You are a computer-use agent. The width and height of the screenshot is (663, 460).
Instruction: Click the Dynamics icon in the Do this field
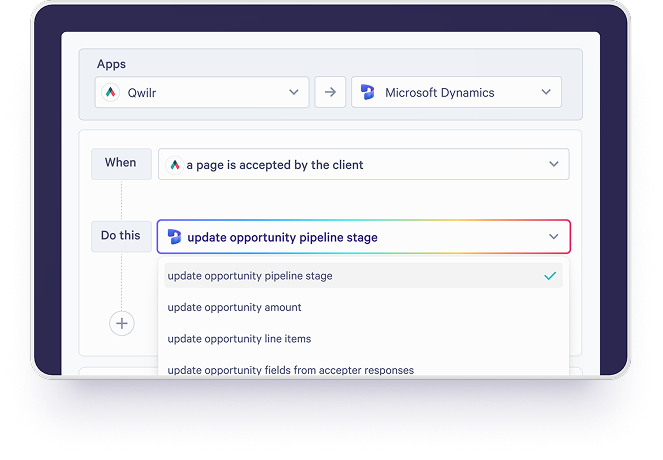[174, 237]
